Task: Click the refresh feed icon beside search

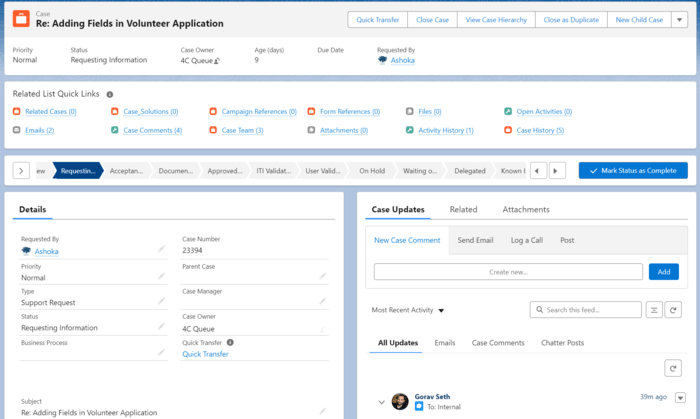Action: click(674, 310)
